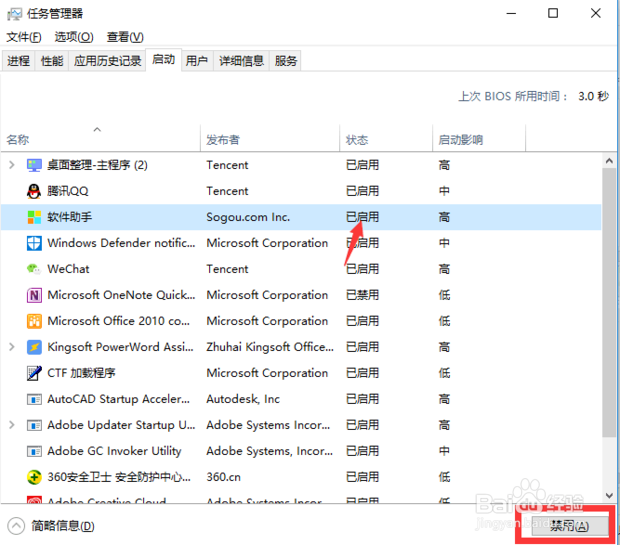
Task: Click the 360安全卫士 green icon
Action: 34,477
